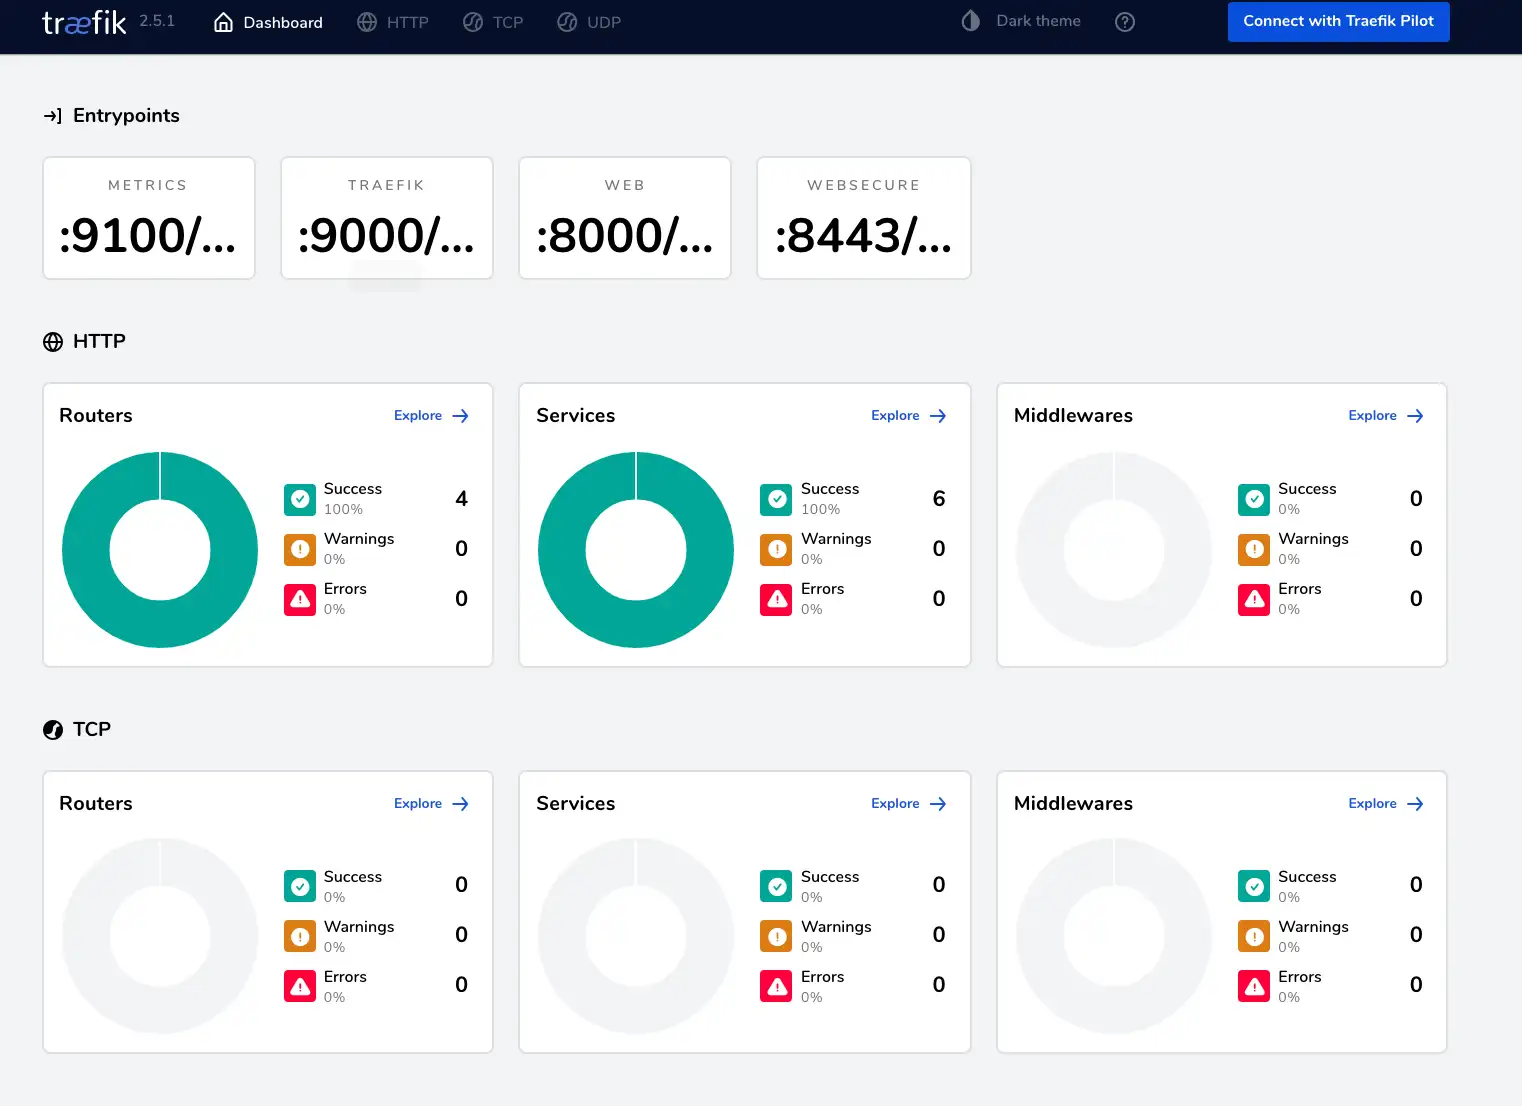The height and width of the screenshot is (1106, 1522).
Task: Click HTTP Middlewares Errors icon
Action: click(x=1254, y=599)
